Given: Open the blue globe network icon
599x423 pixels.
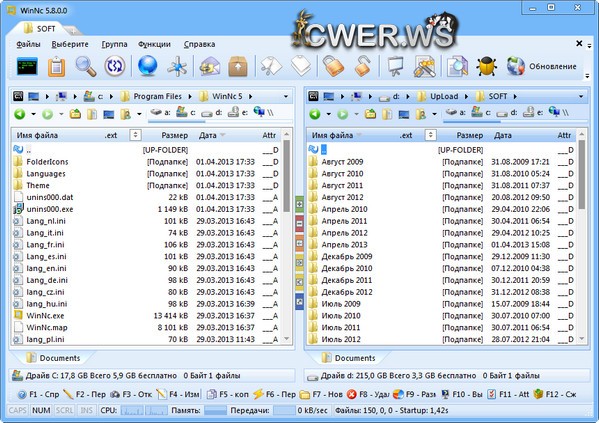Looking at the screenshot, I should pyautogui.click(x=147, y=66).
